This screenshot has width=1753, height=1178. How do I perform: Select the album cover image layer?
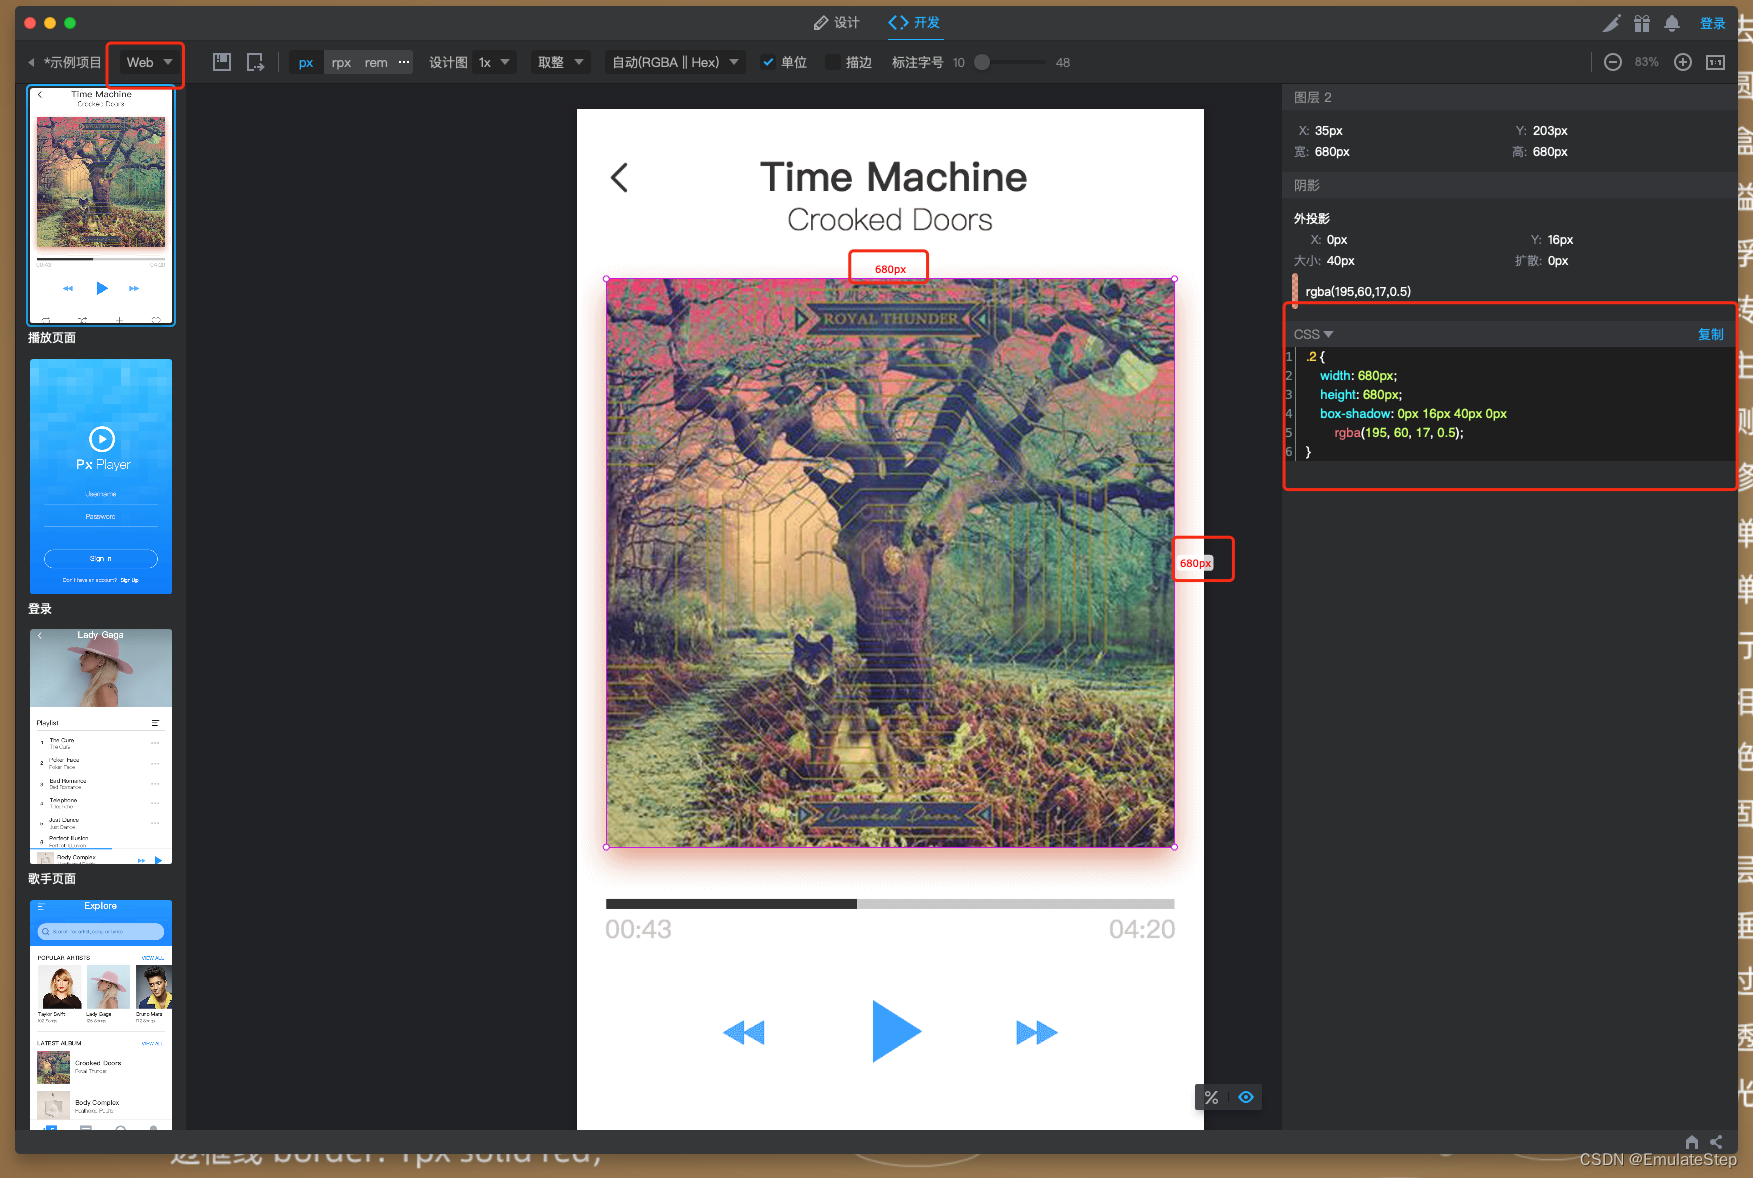point(890,563)
